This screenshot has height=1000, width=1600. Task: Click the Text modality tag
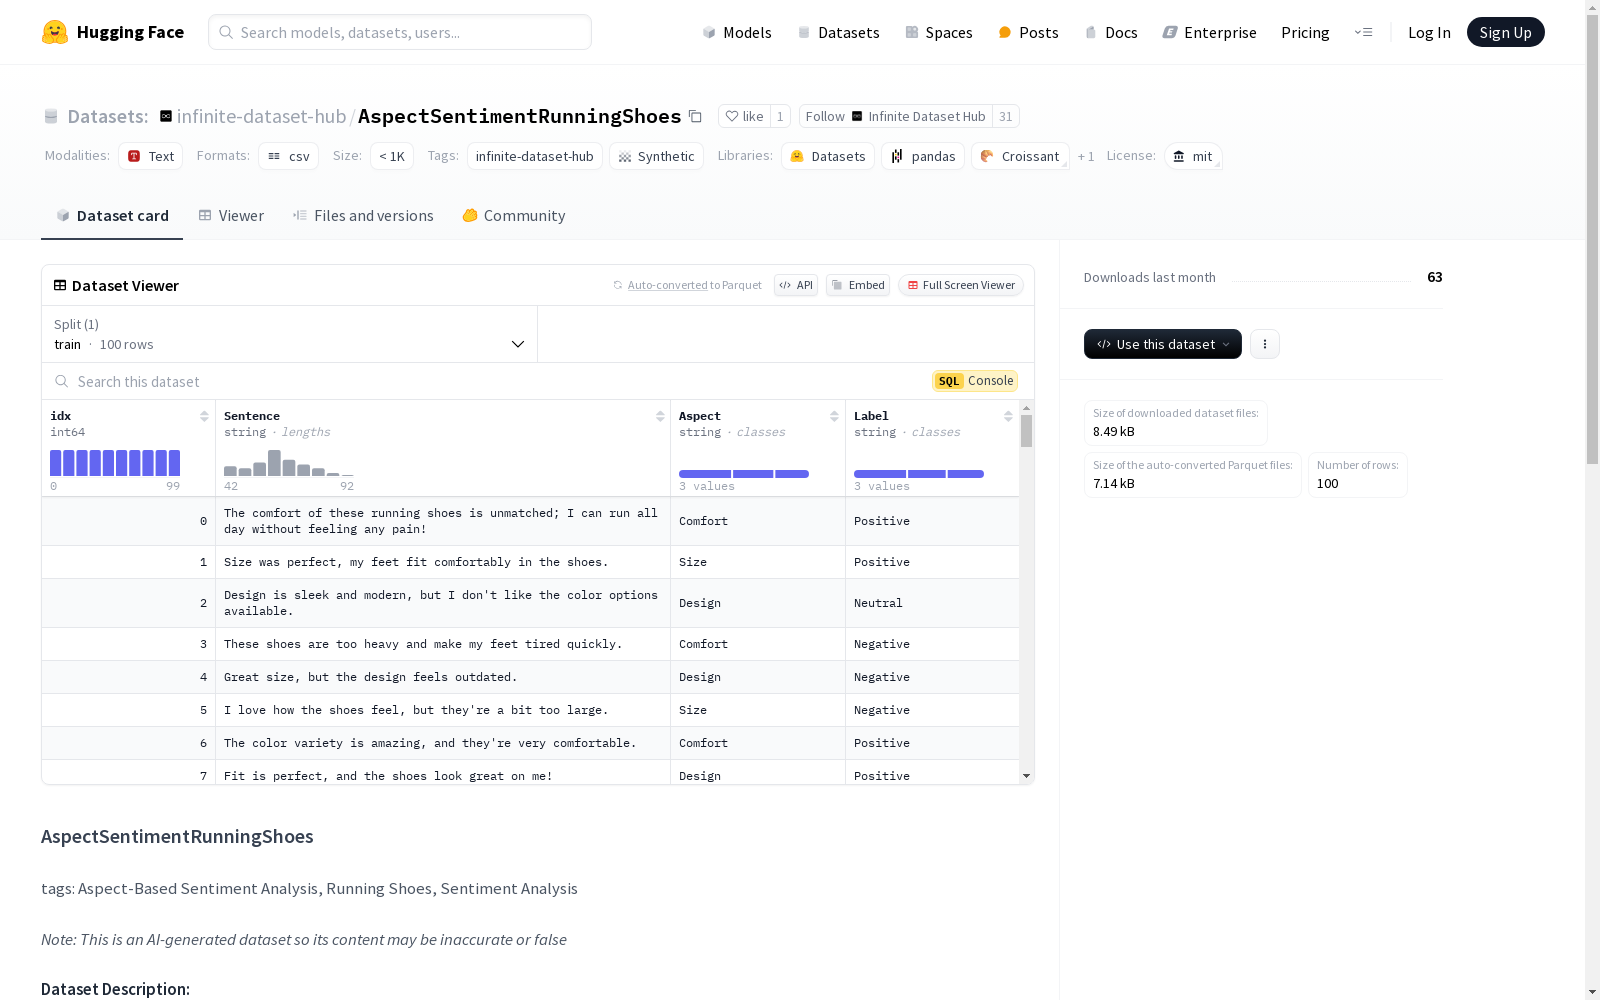[x=150, y=156]
